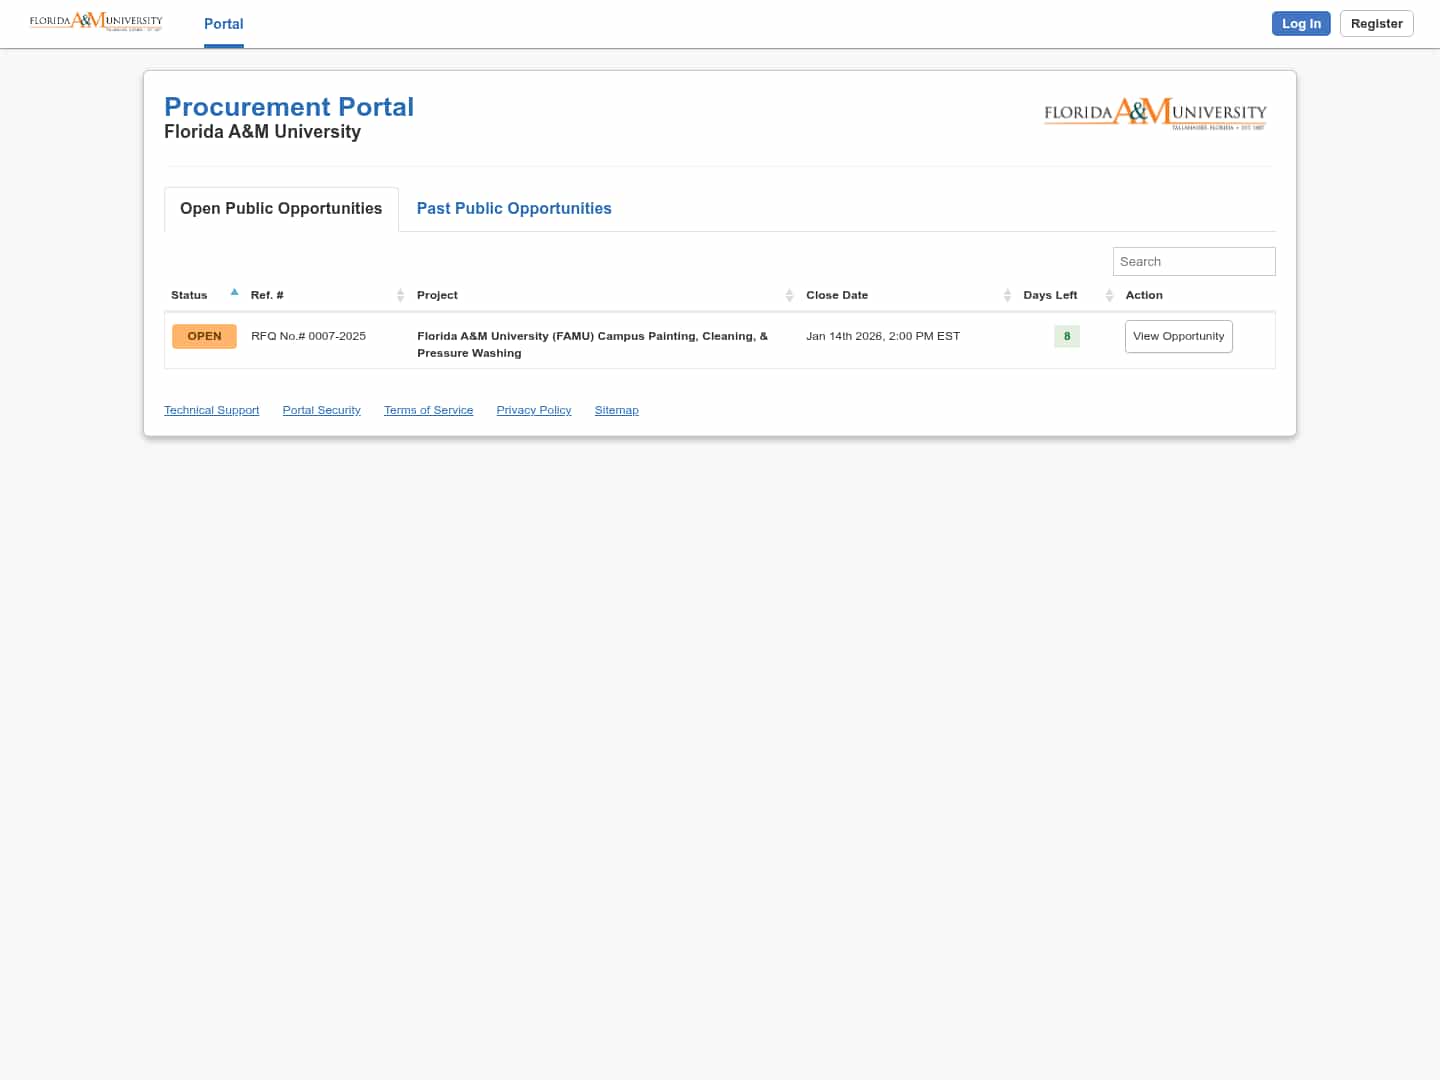
Task: Open the Portal Security link
Action: [322, 411]
